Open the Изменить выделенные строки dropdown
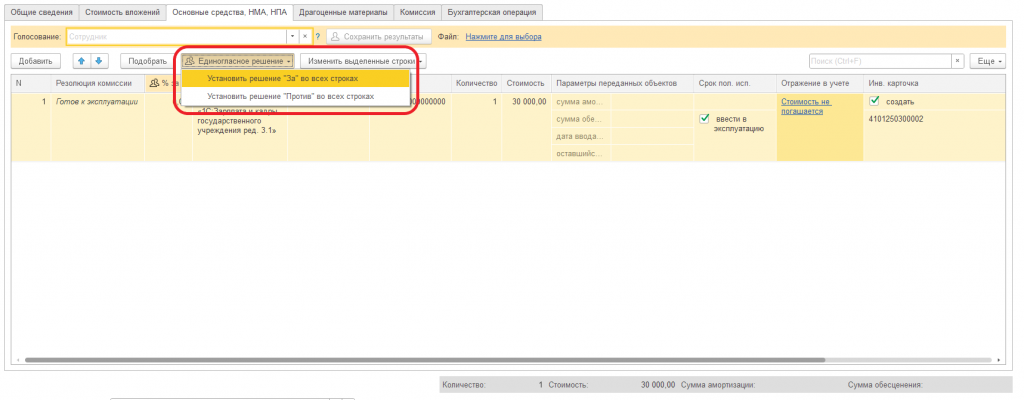Viewport: 1024px width, 400px height. pos(363,61)
